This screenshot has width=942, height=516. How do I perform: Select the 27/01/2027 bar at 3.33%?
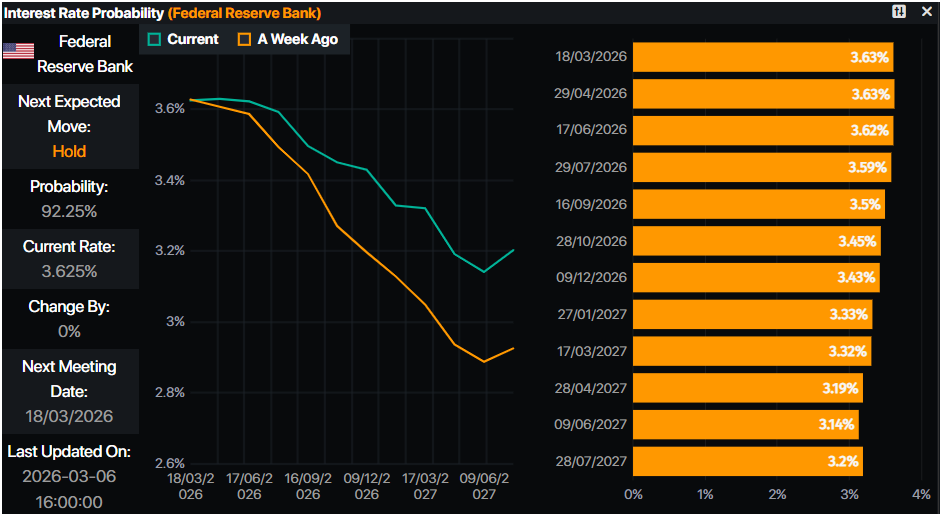point(752,314)
